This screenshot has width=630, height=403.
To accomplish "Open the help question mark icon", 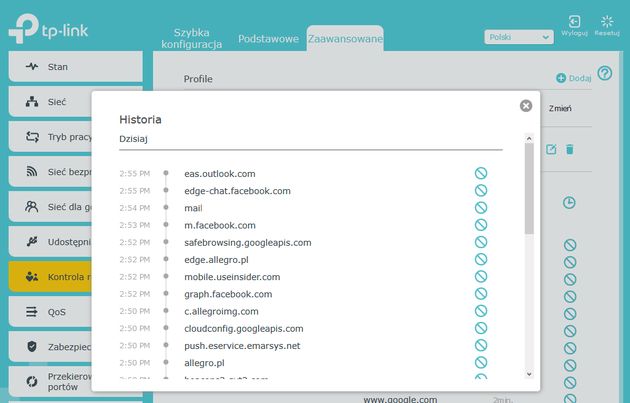I will (605, 74).
